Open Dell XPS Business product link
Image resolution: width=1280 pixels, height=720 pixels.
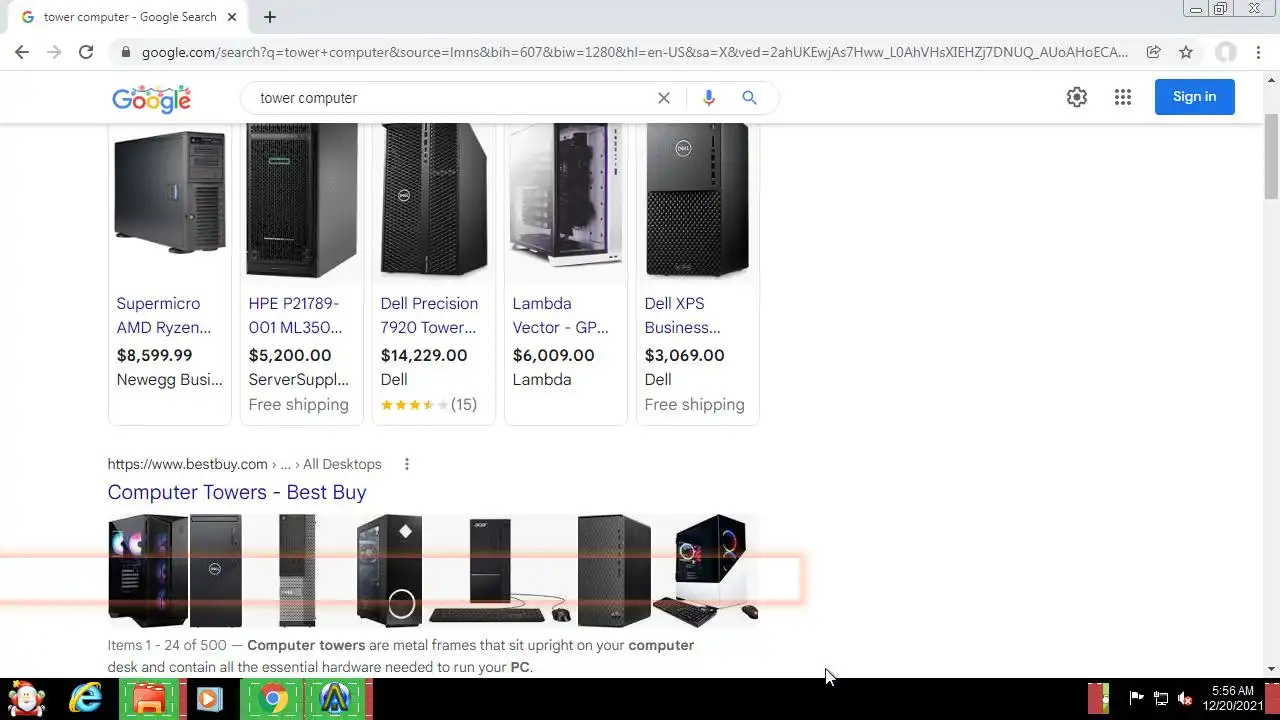683,315
